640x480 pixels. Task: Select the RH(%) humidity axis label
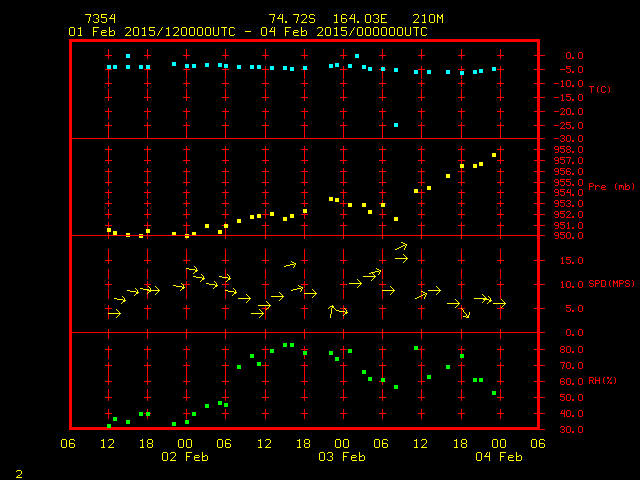point(603,381)
